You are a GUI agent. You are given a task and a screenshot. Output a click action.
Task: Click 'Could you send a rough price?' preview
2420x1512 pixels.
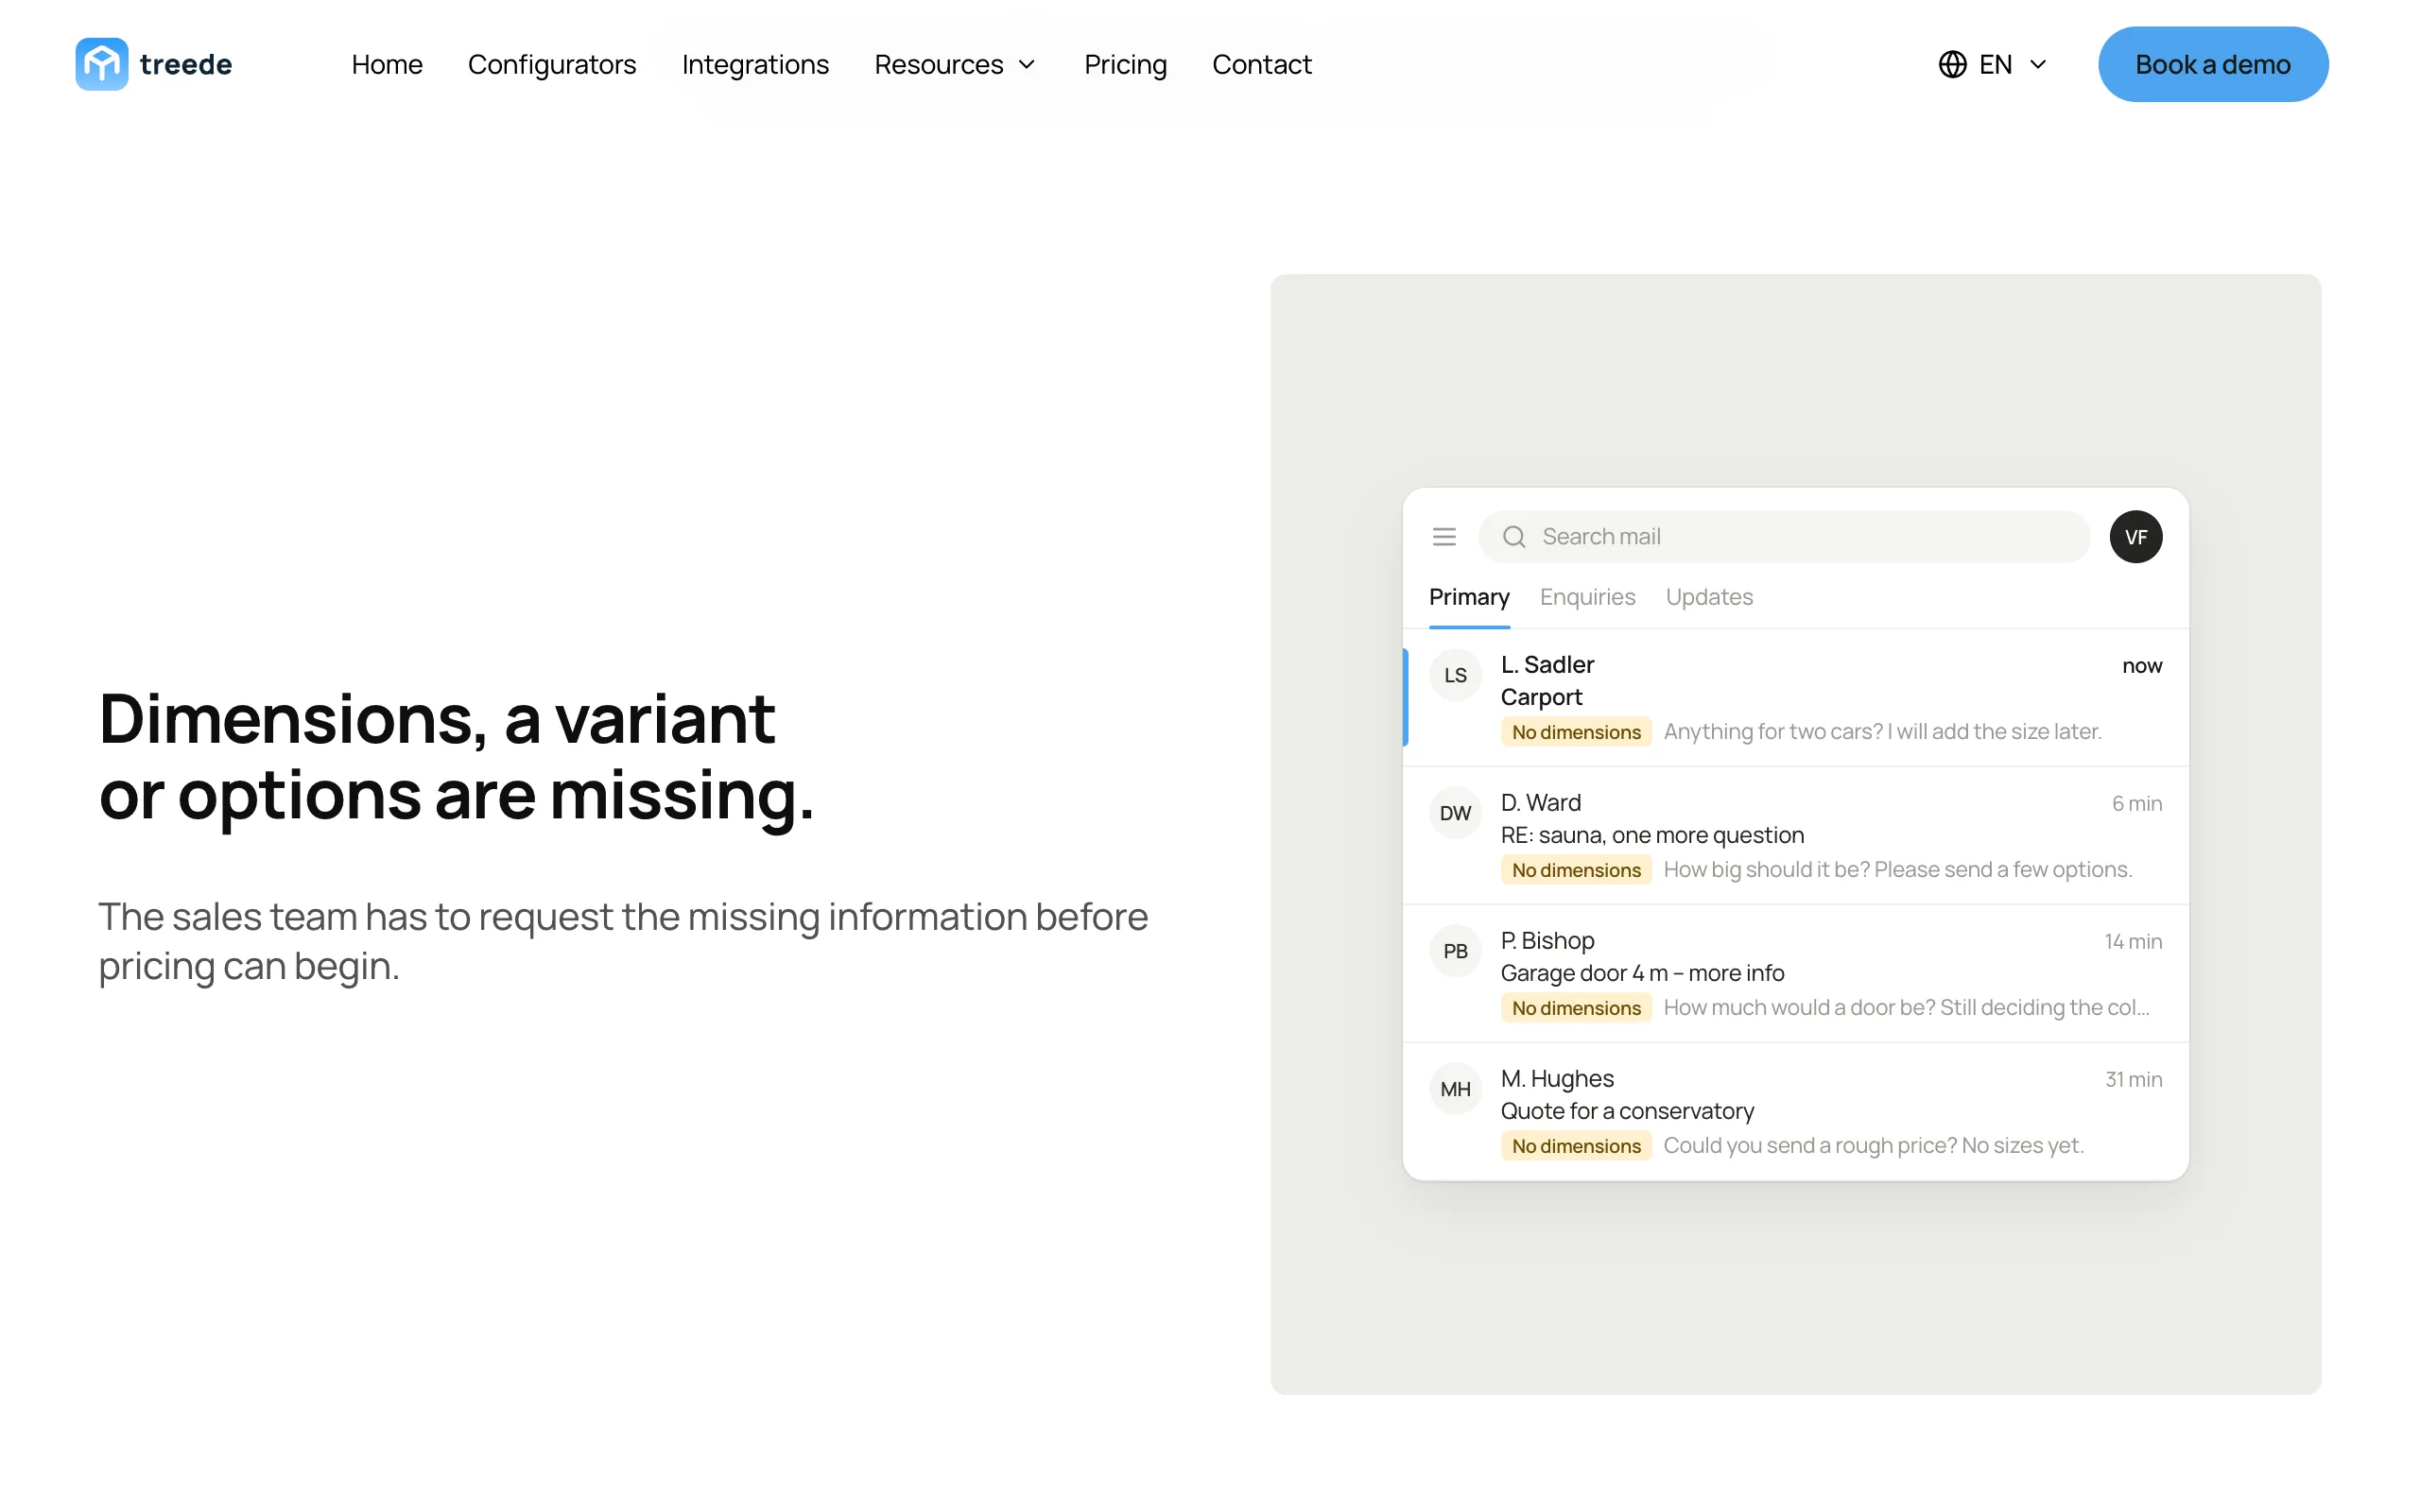(x=1810, y=1146)
